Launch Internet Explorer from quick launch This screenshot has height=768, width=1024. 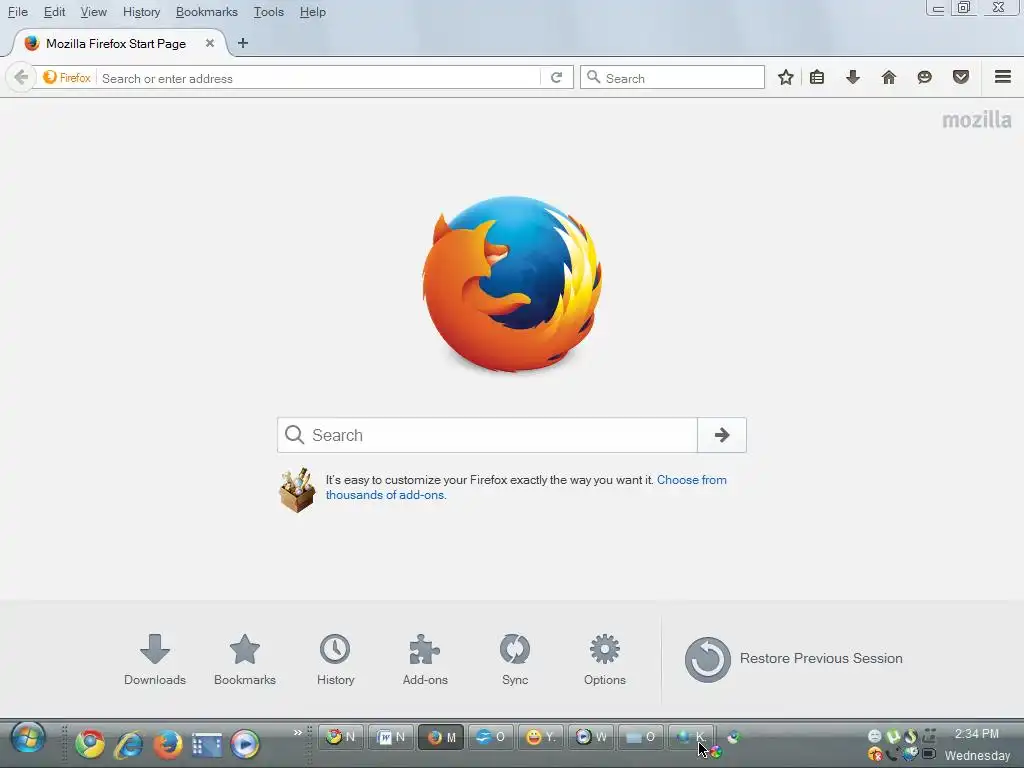[x=129, y=743]
